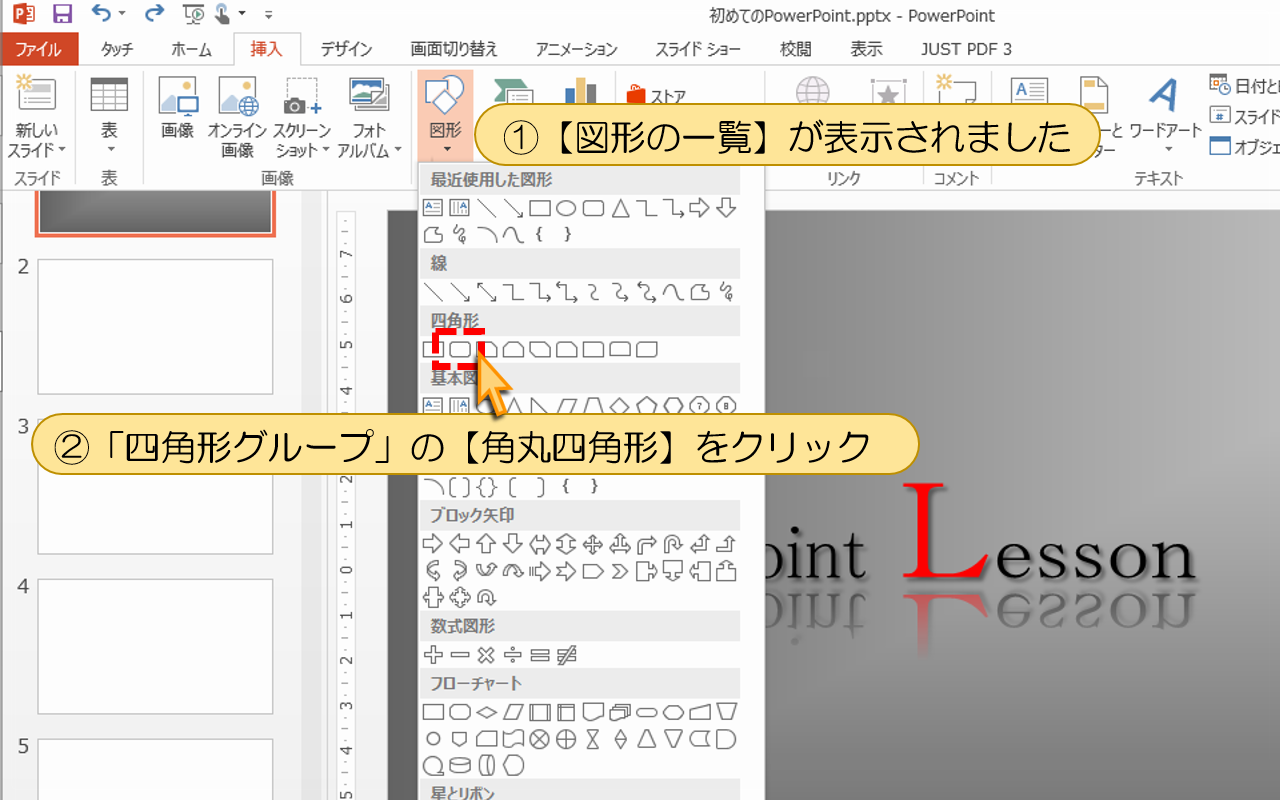Pick the snip diagonal corner rectangle shape

pyautogui.click(x=540, y=349)
